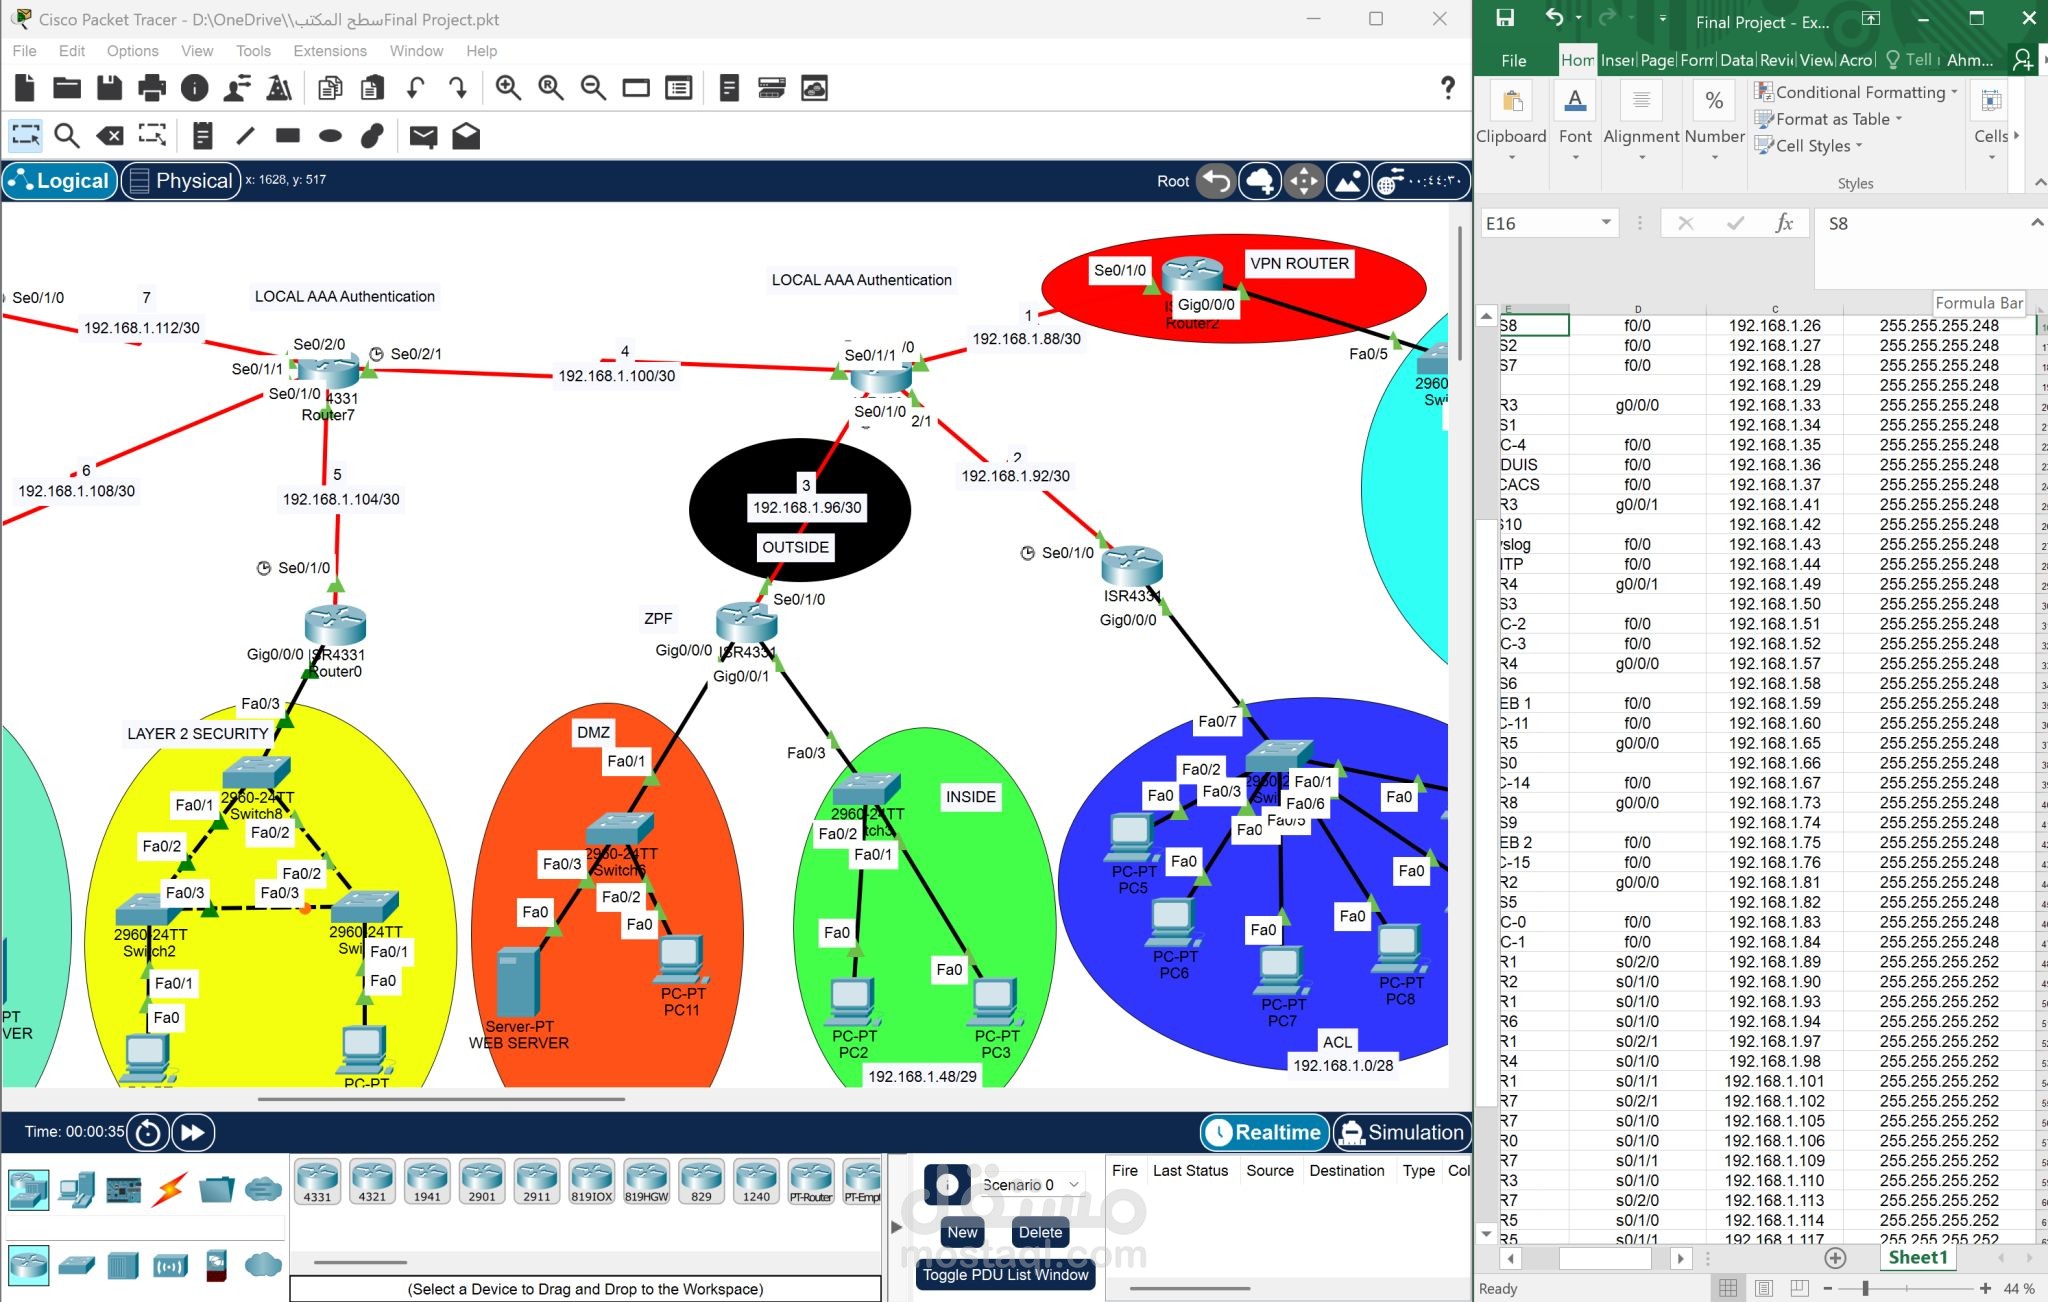Click Toggle PDU List Window button
2048x1302 pixels.
pyautogui.click(x=1005, y=1275)
